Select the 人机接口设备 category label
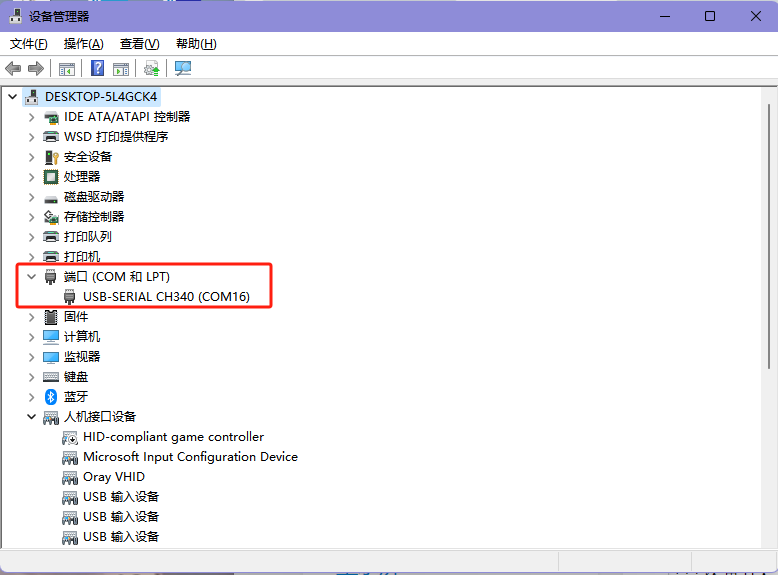Screen dimensions: 778x575 (x=100, y=417)
